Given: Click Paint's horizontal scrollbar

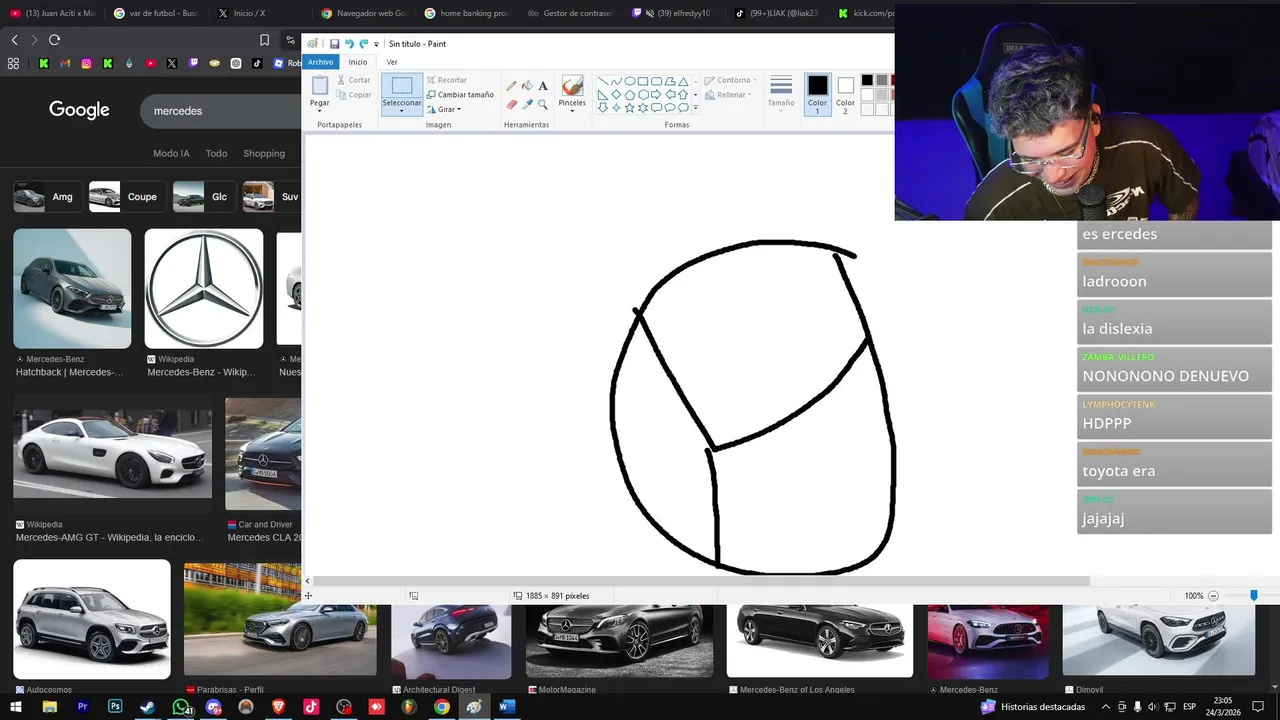Looking at the screenshot, I should [x=701, y=581].
